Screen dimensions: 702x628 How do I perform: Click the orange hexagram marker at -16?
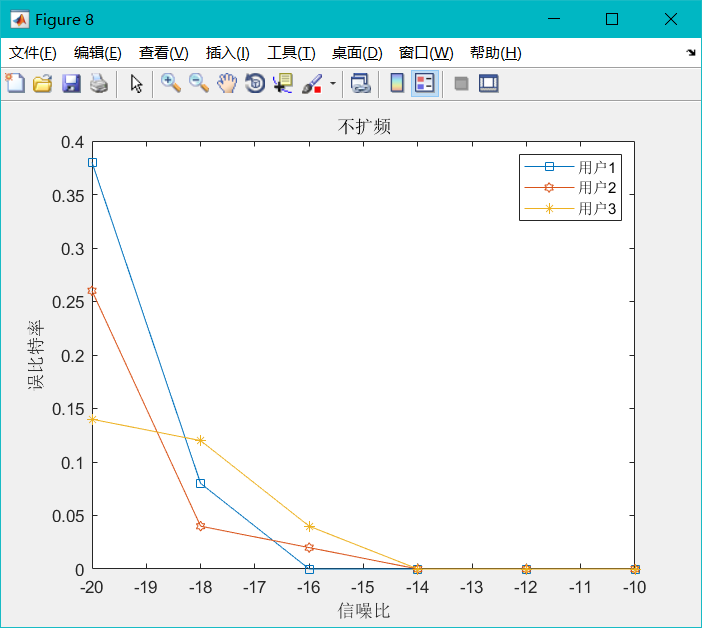[309, 548]
